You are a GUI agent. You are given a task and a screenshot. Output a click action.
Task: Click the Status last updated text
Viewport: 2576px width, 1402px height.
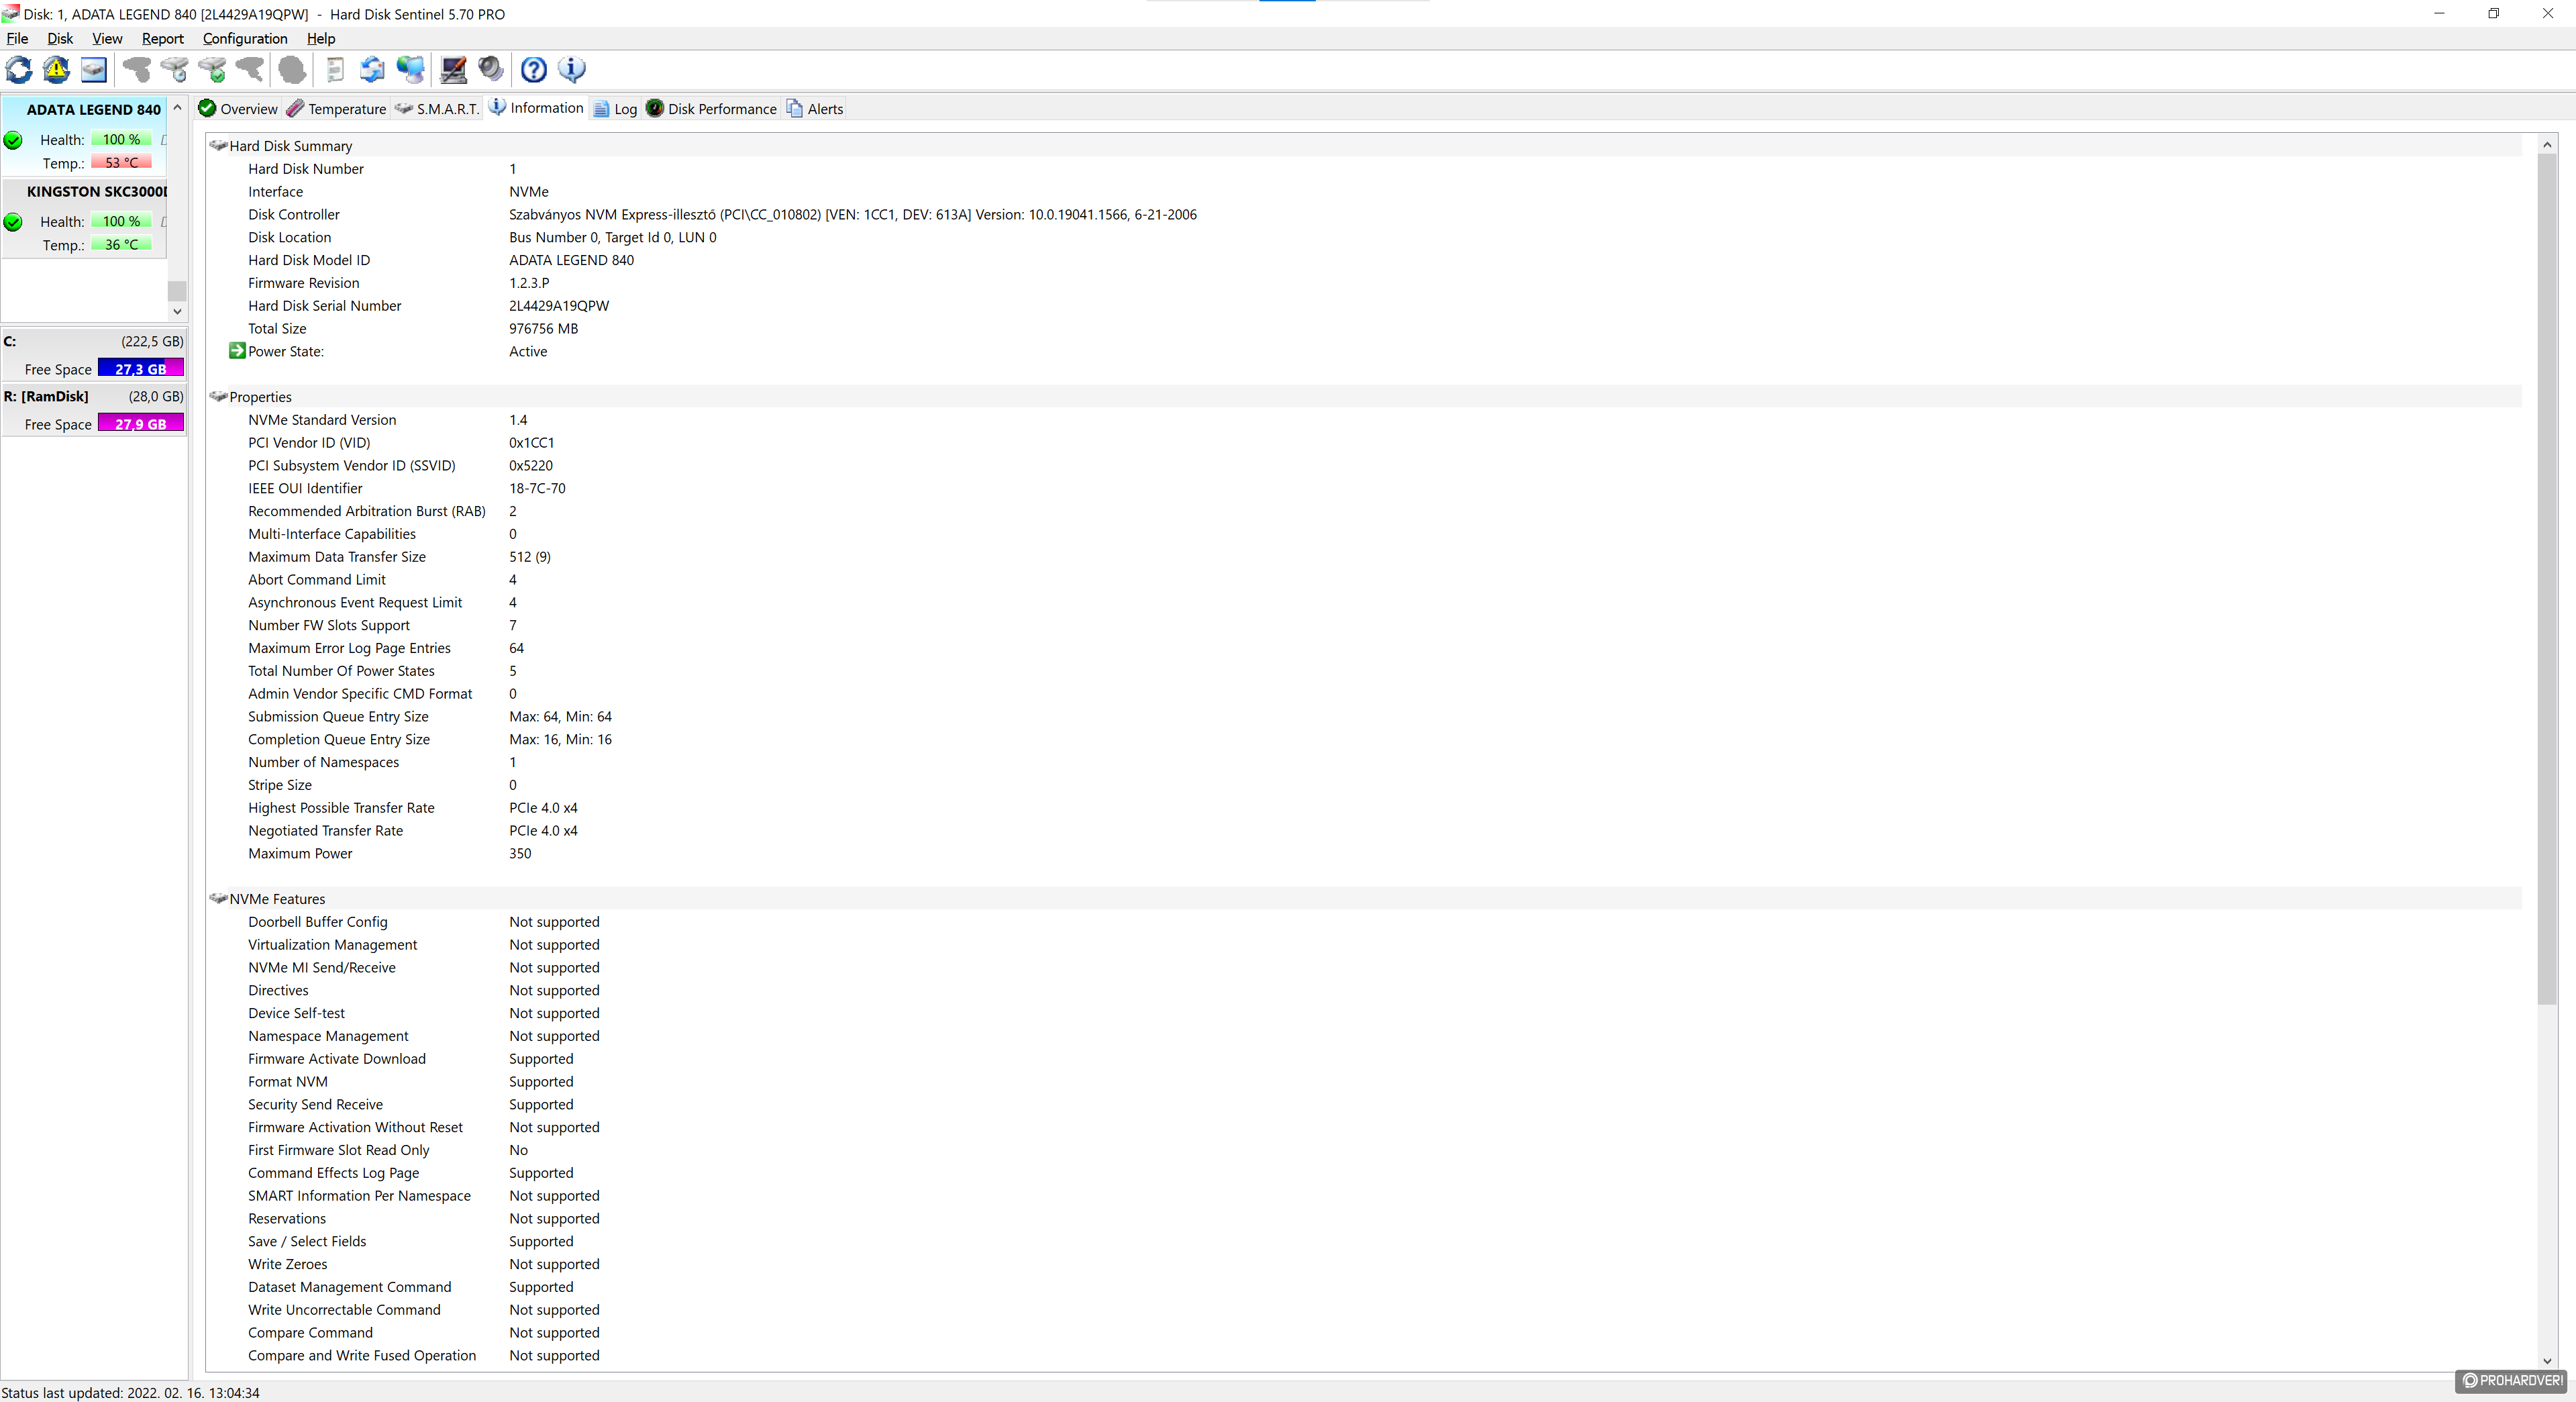point(130,1393)
